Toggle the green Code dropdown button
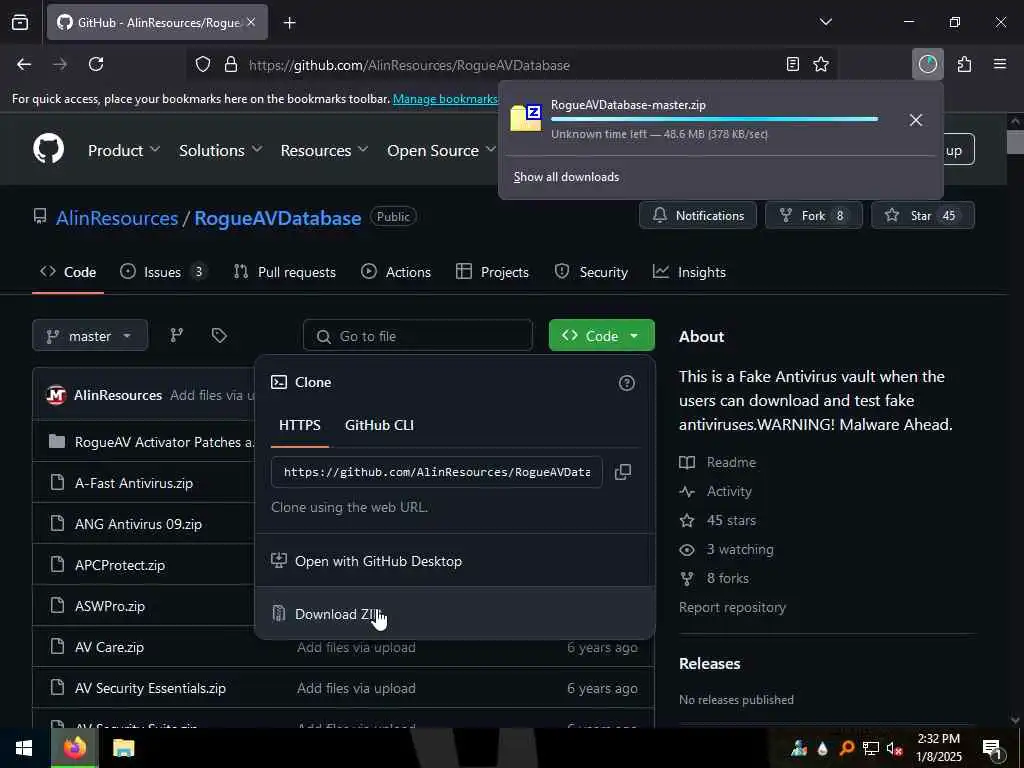 click(x=601, y=336)
